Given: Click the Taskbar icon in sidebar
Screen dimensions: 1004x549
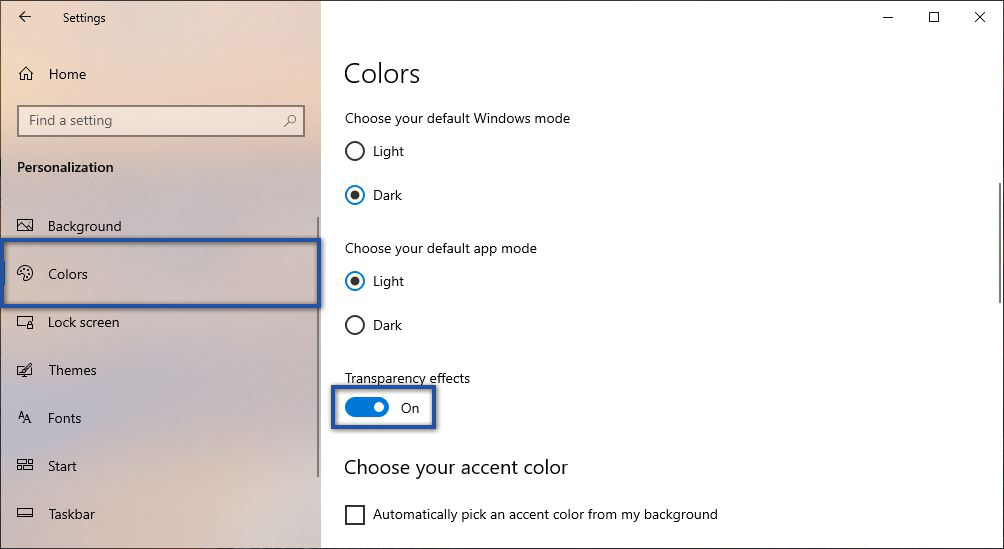Looking at the screenshot, I should point(26,514).
